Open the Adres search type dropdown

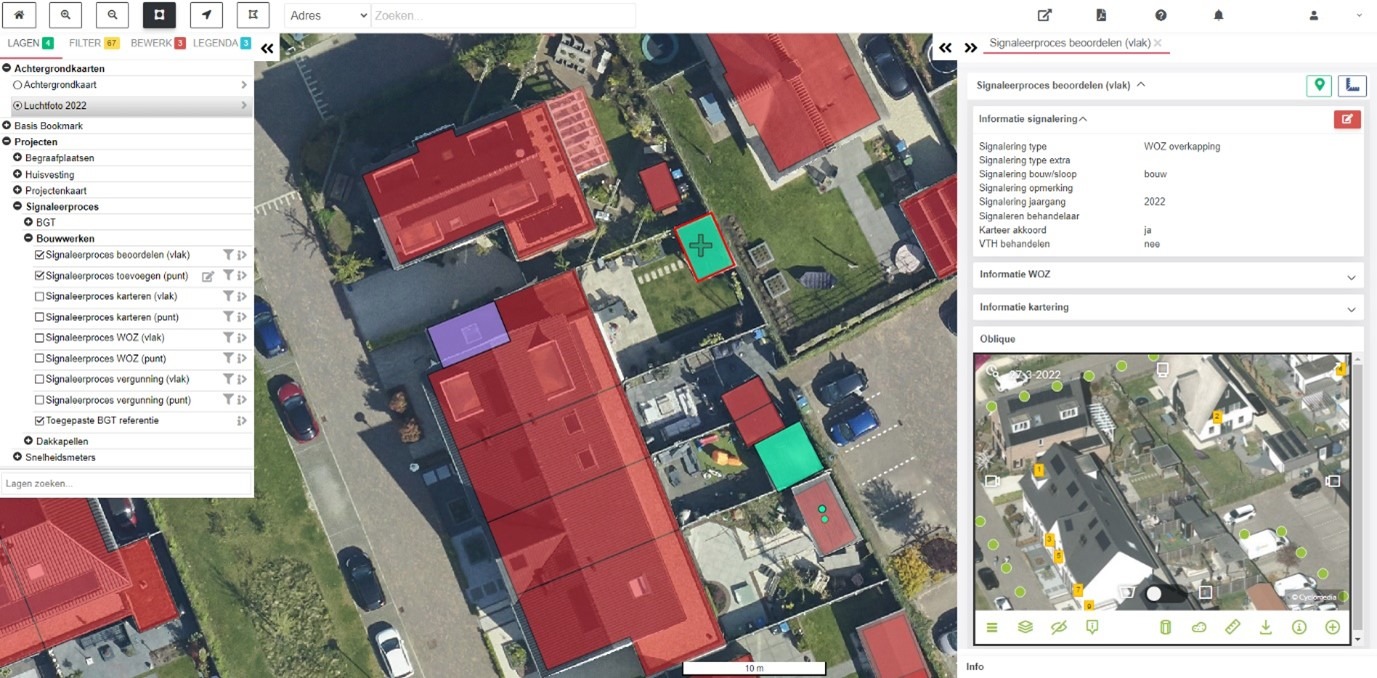328,16
